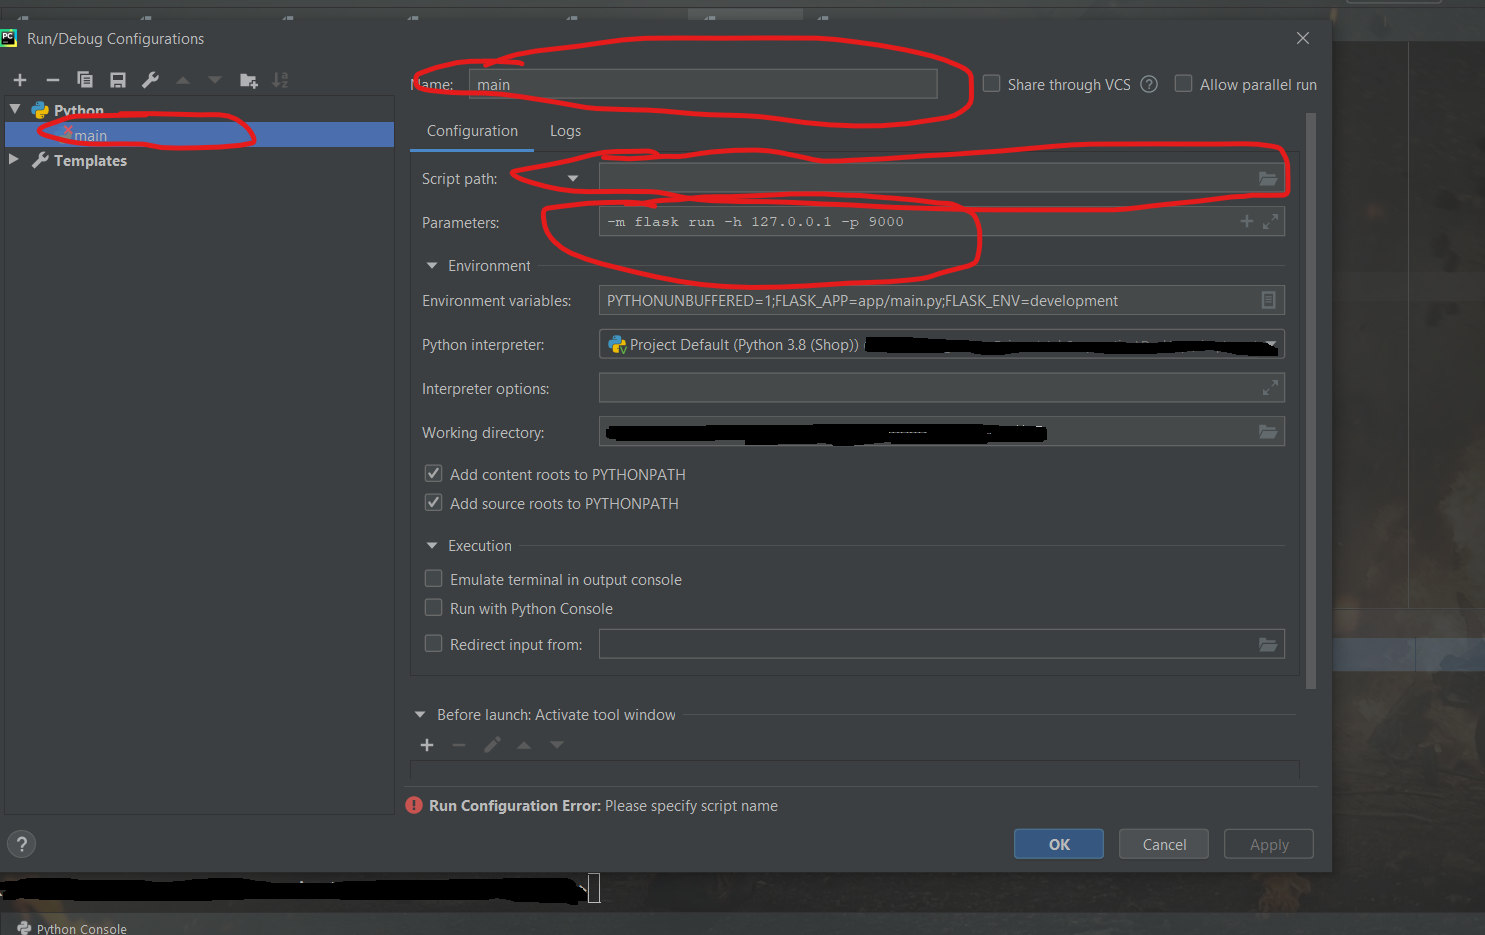Enable Run with Python Console

[434, 608]
